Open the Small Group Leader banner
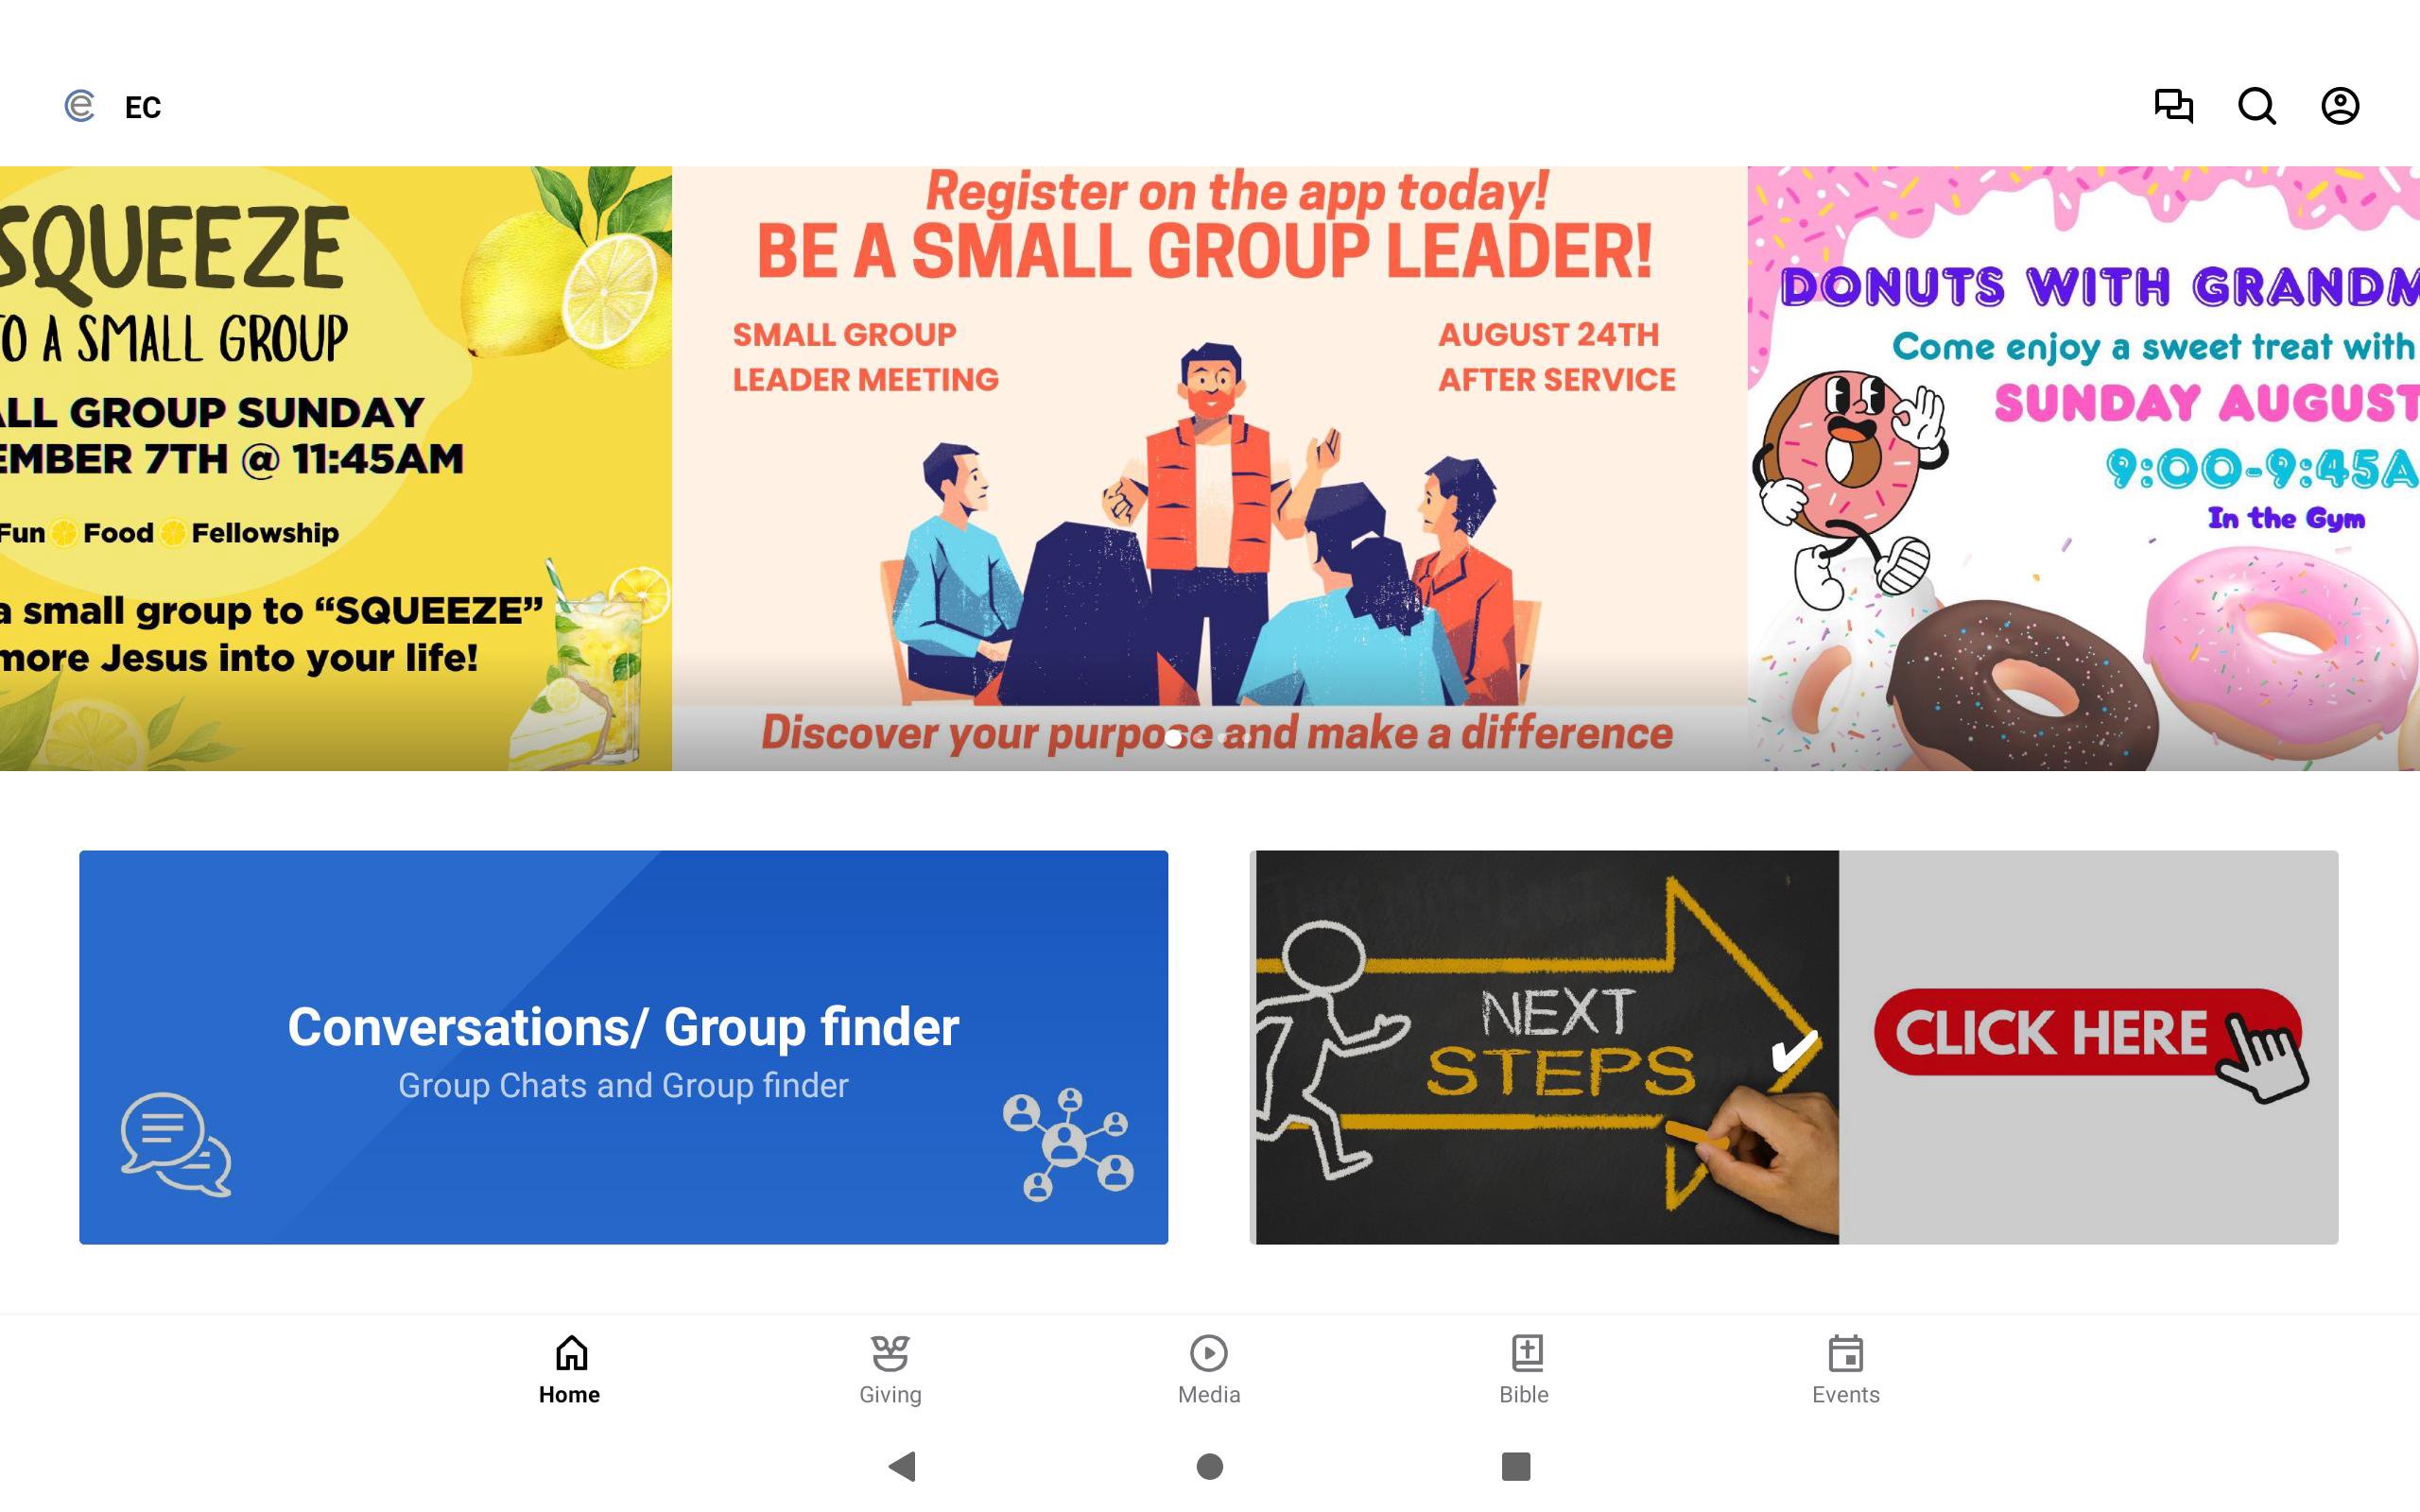This screenshot has width=2420, height=1512. point(1209,468)
